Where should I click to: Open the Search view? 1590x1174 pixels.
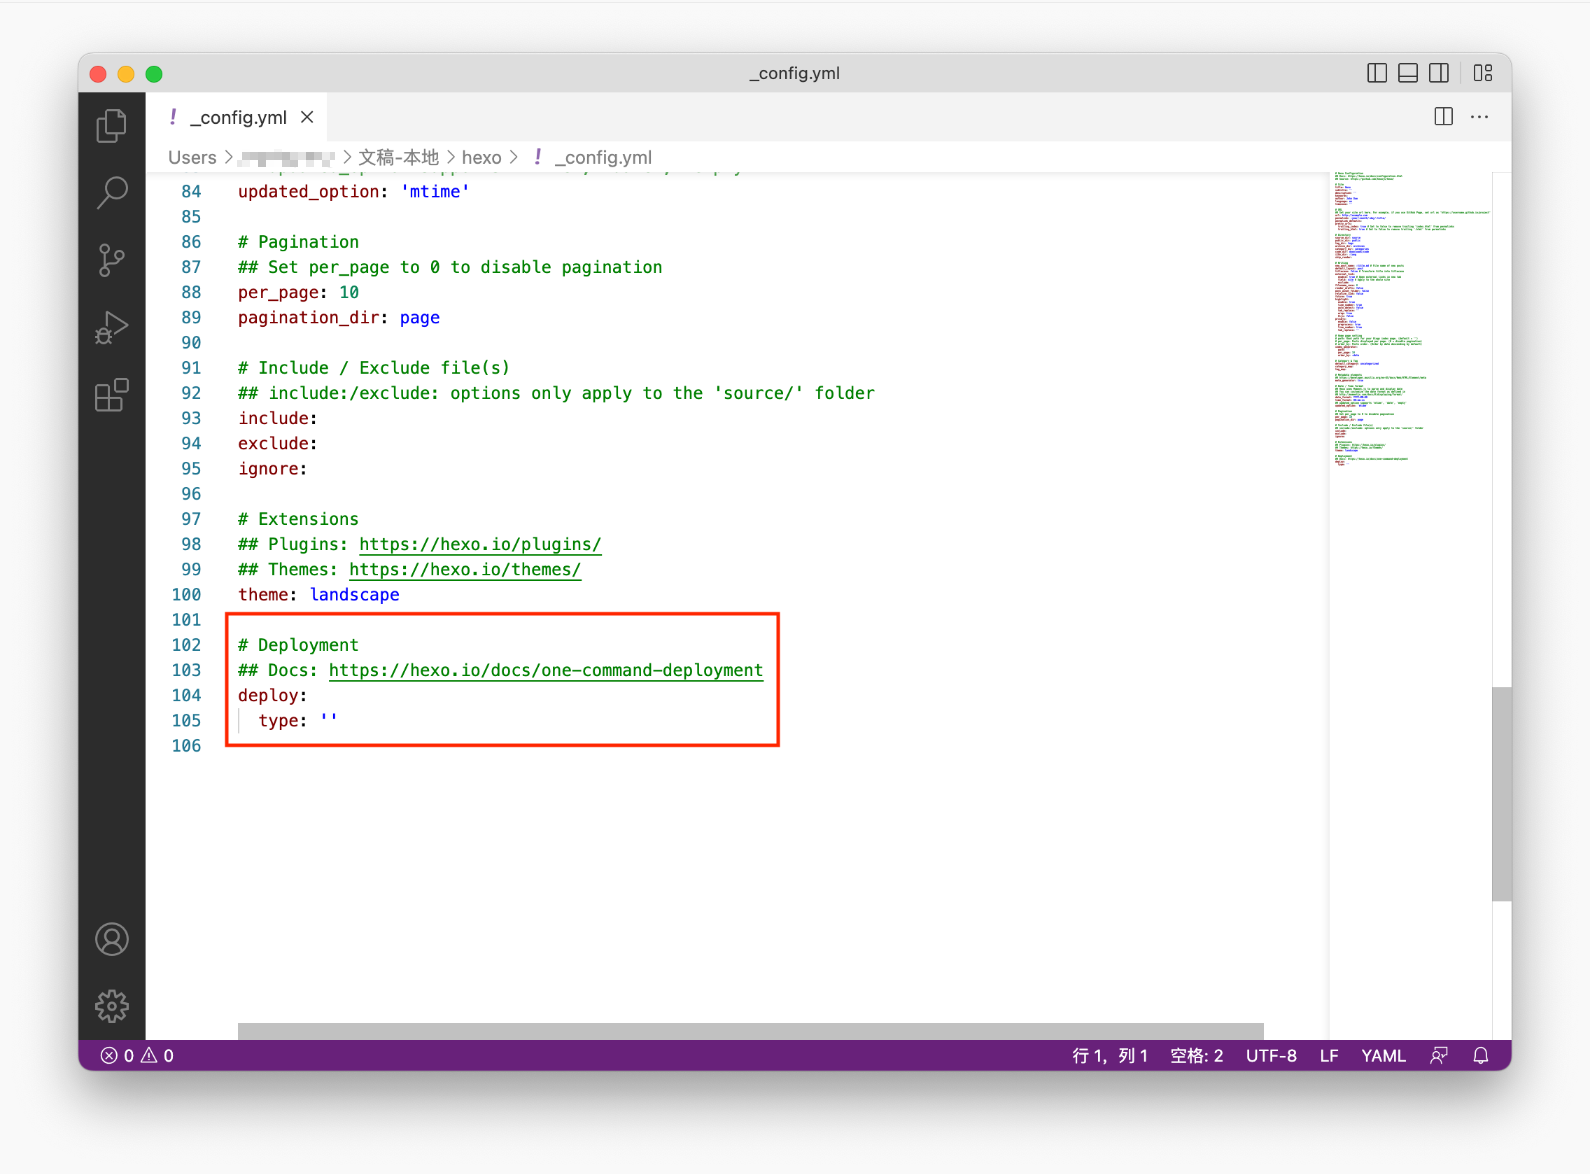[112, 192]
